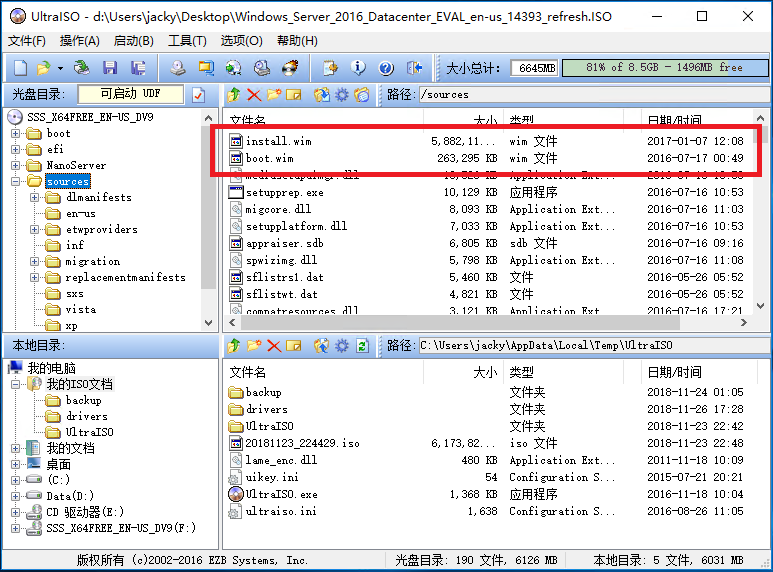773x572 pixels.
Task: Expand the migration subfolder
Action: pos(35,261)
